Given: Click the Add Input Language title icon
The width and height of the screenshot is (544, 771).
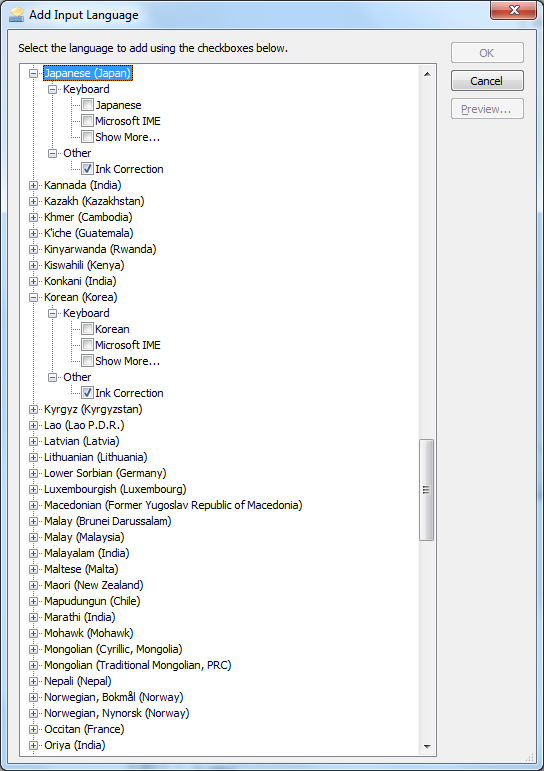Looking at the screenshot, I should click(x=16, y=15).
